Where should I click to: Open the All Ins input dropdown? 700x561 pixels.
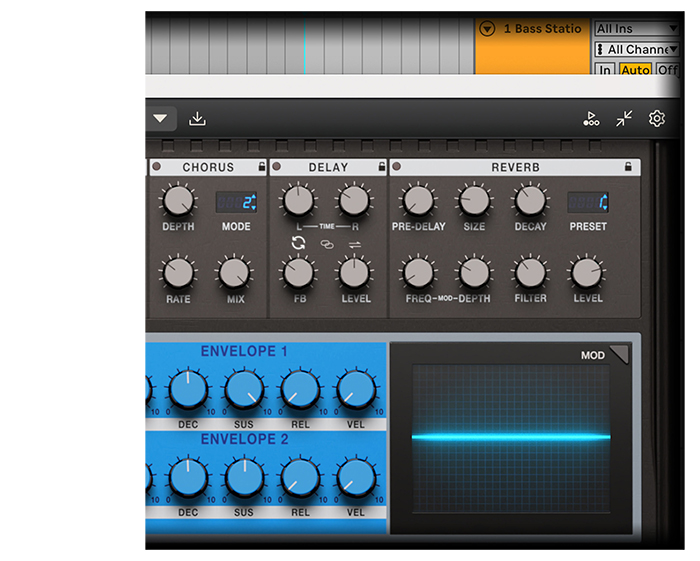point(637,29)
